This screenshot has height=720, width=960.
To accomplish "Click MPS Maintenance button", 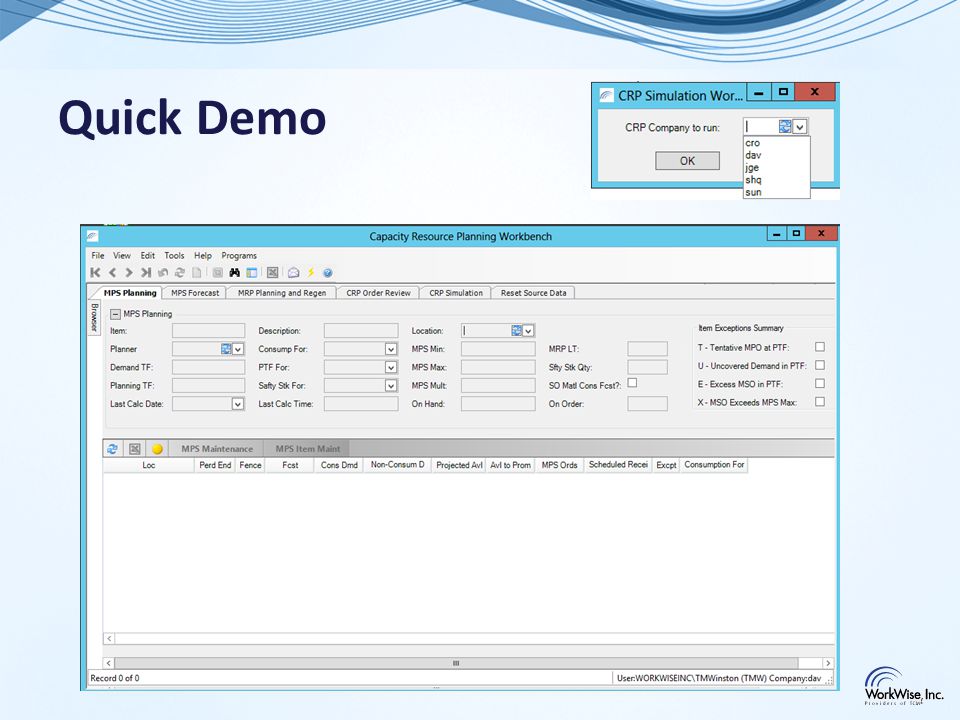I will click(217, 449).
